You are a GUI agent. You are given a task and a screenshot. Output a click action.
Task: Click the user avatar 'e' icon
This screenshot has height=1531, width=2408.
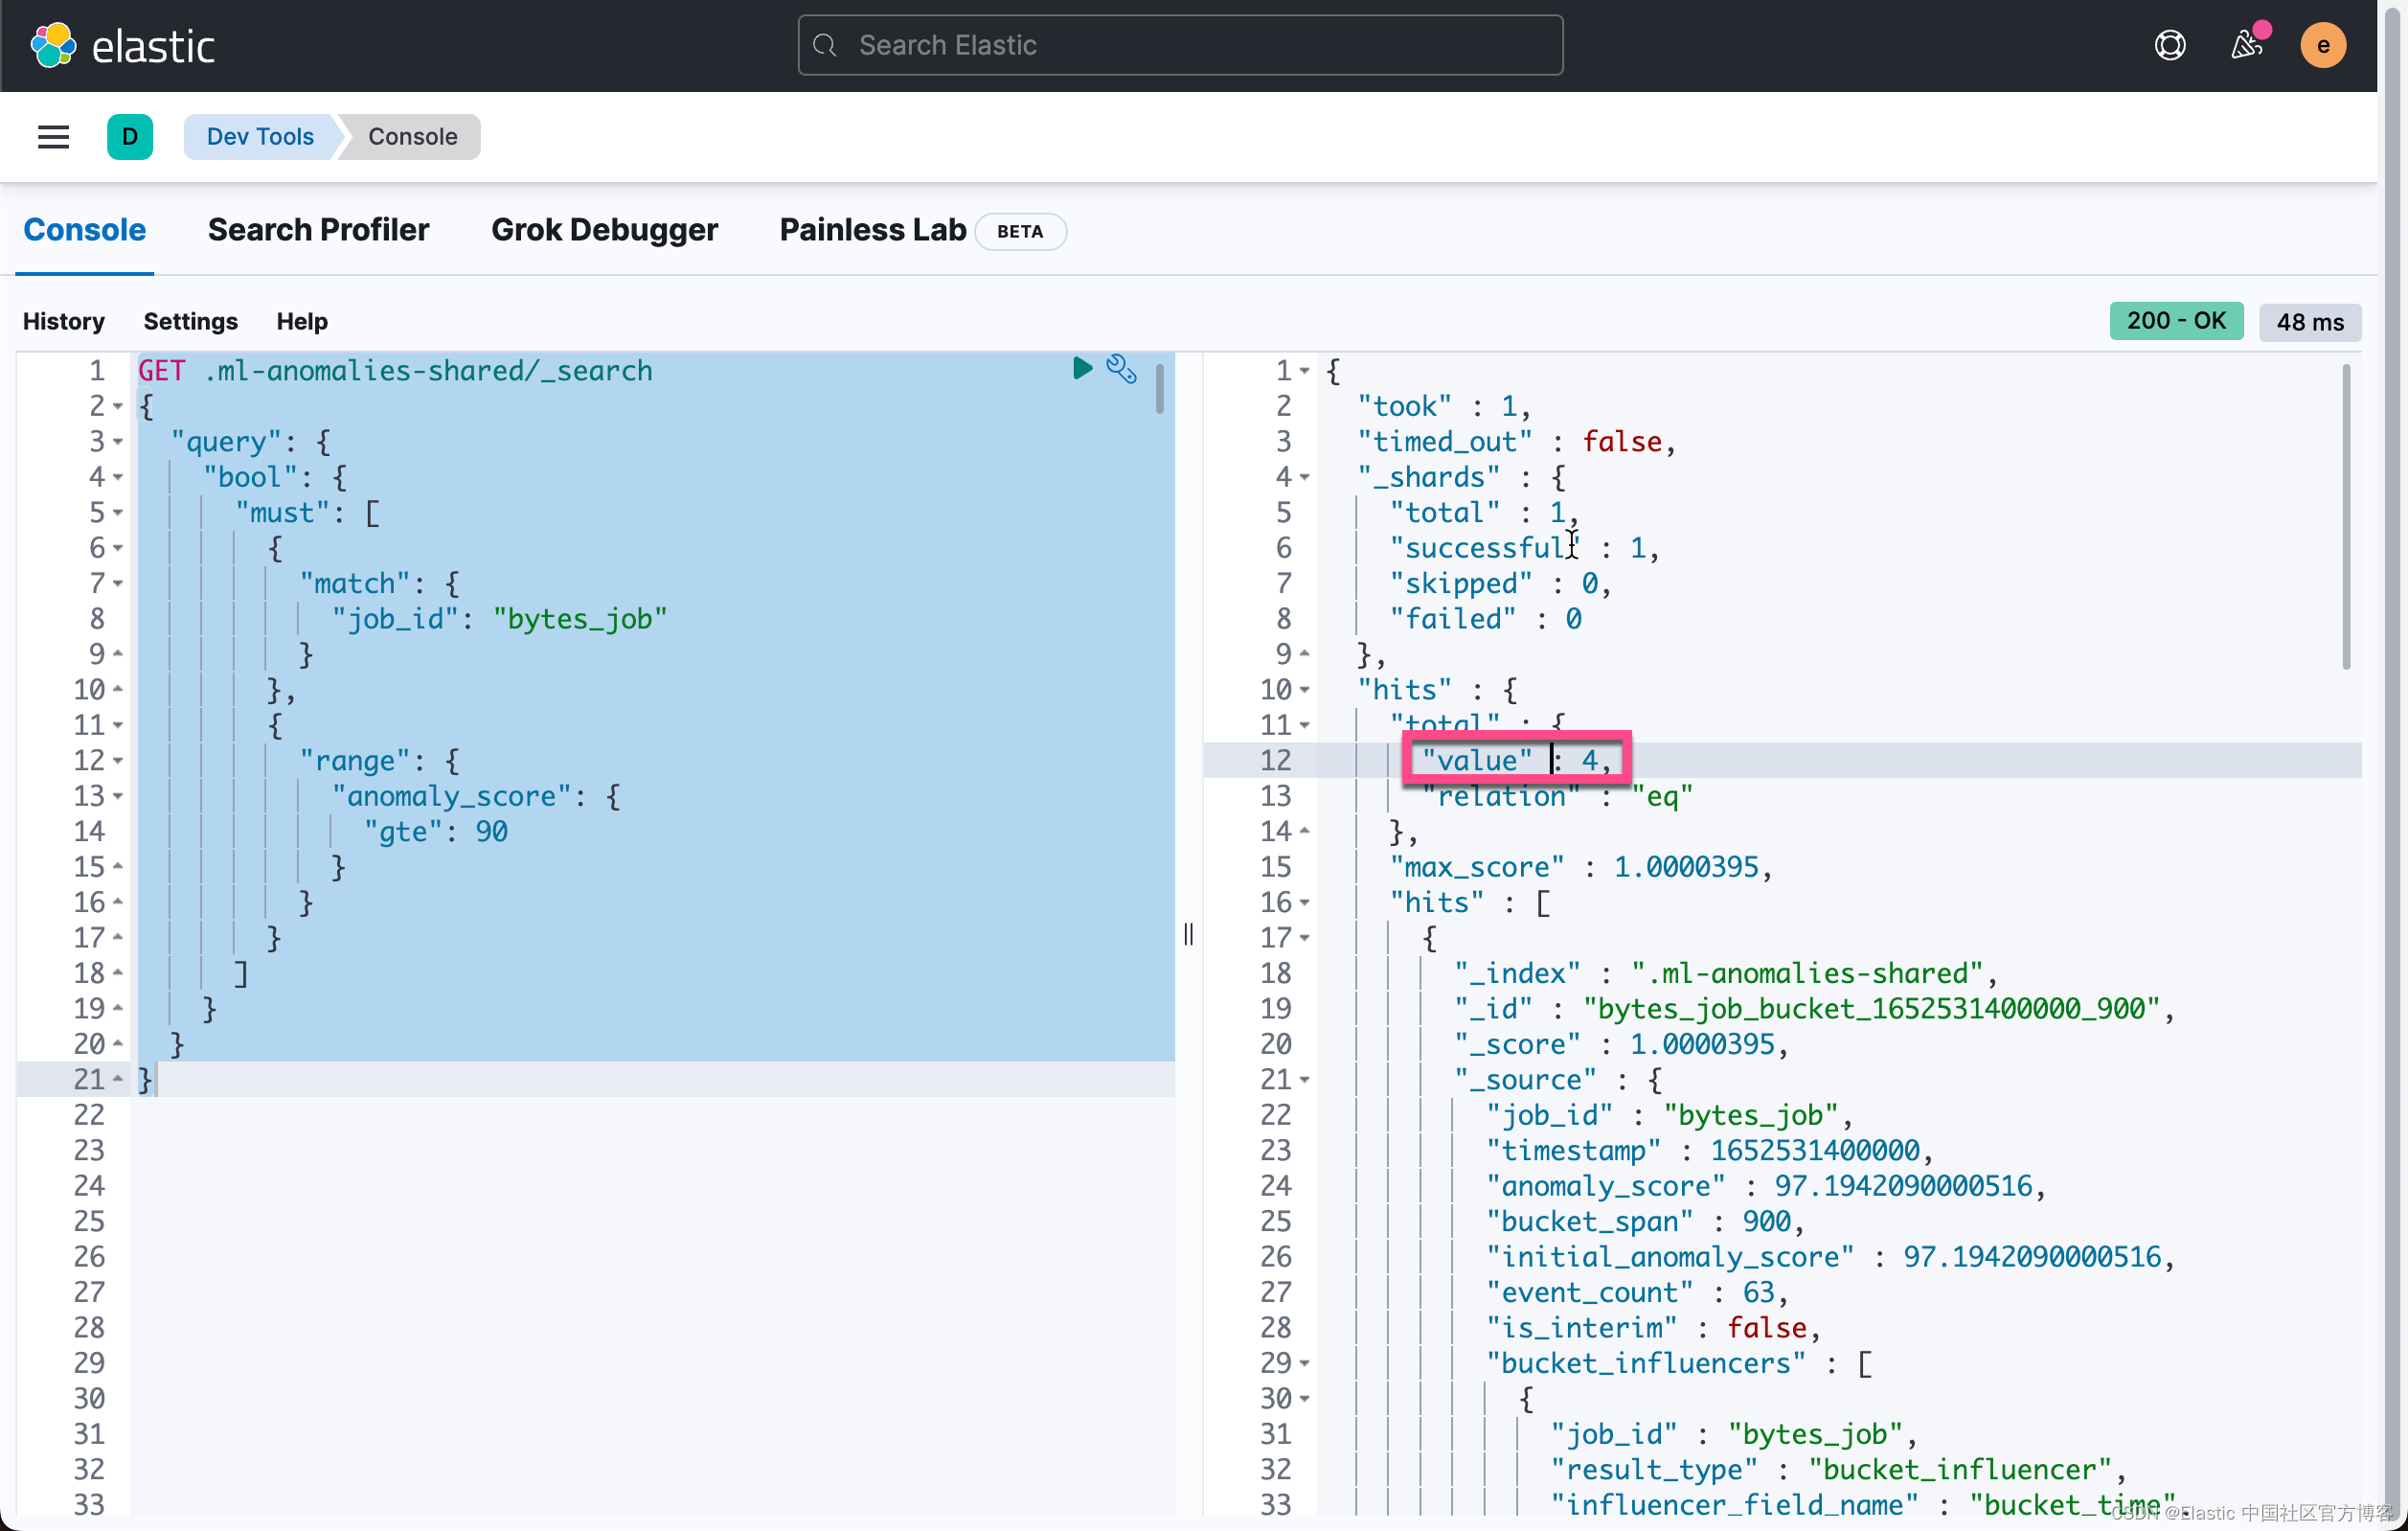(x=2322, y=45)
